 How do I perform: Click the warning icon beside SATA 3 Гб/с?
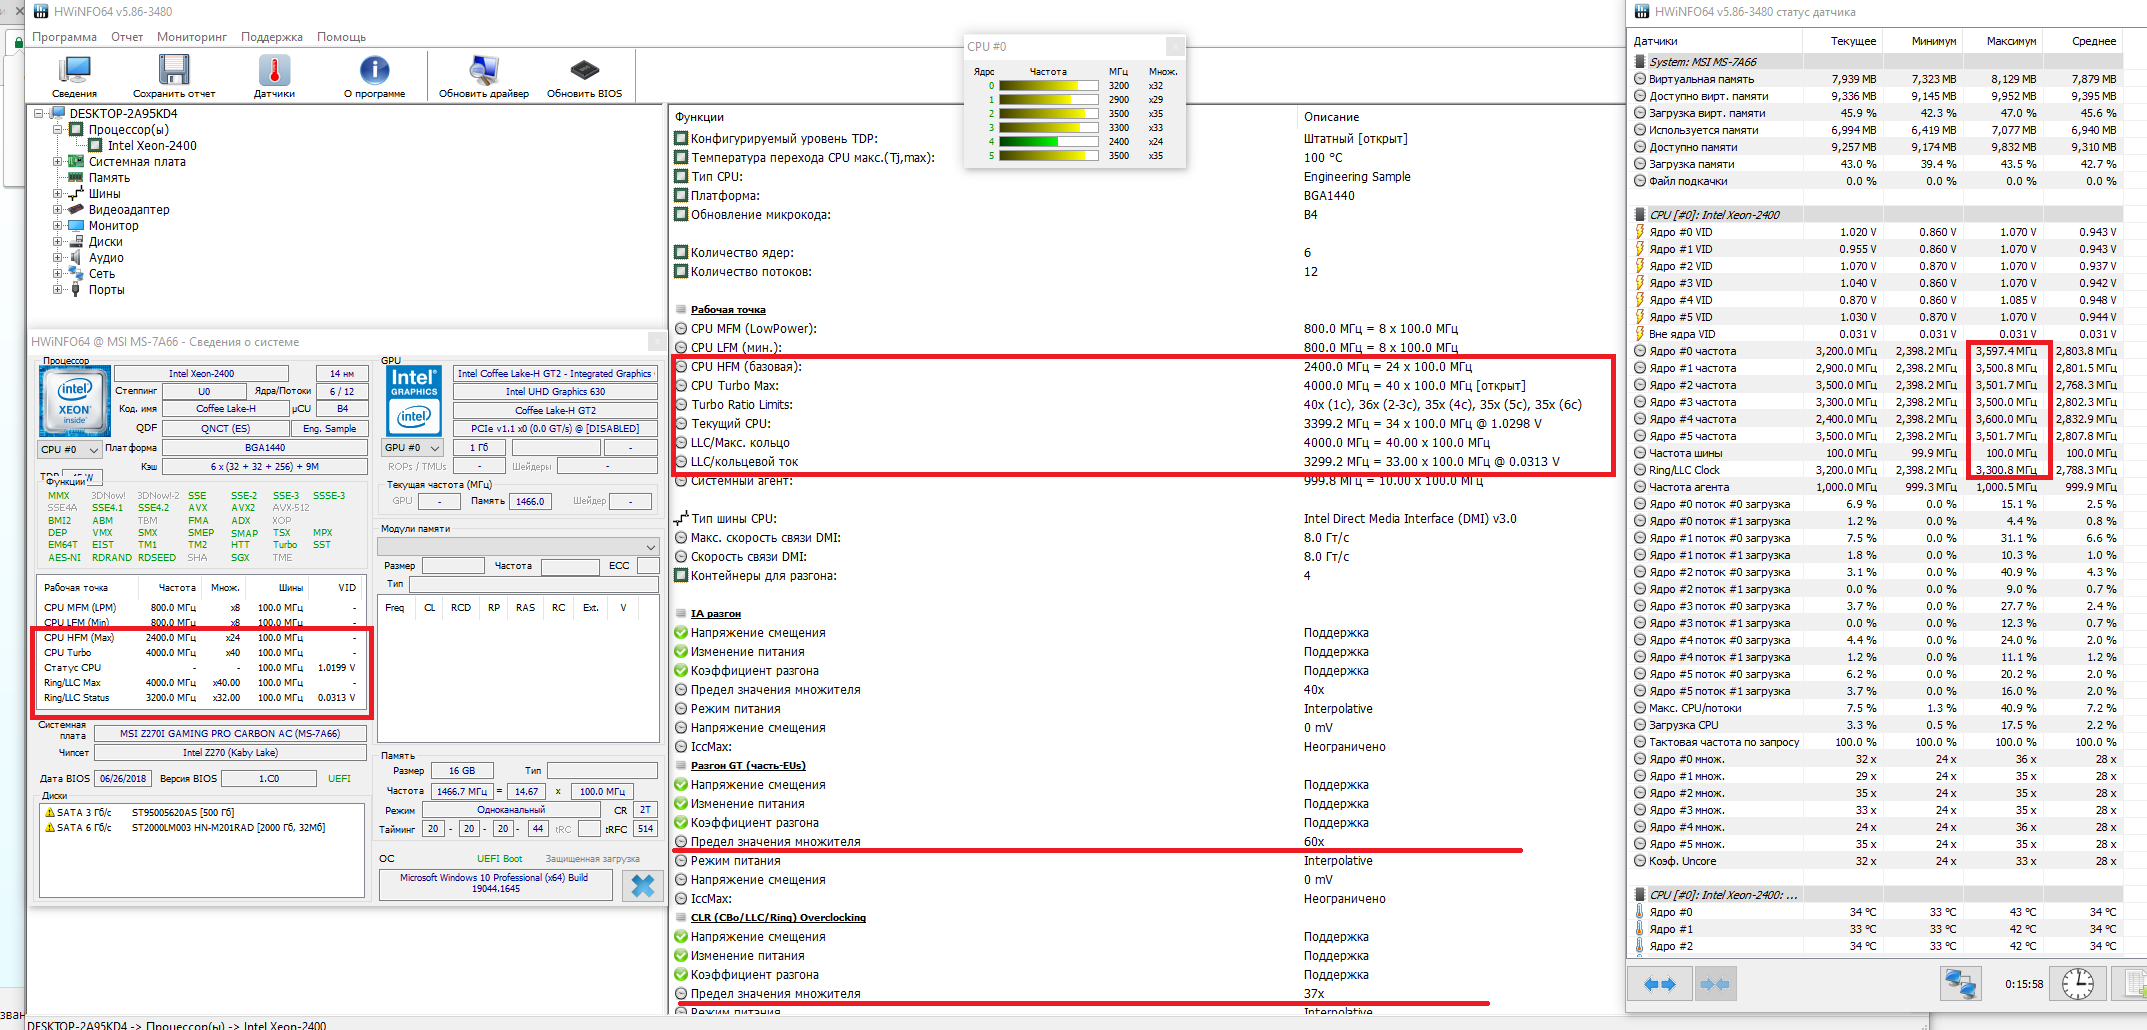tap(49, 812)
